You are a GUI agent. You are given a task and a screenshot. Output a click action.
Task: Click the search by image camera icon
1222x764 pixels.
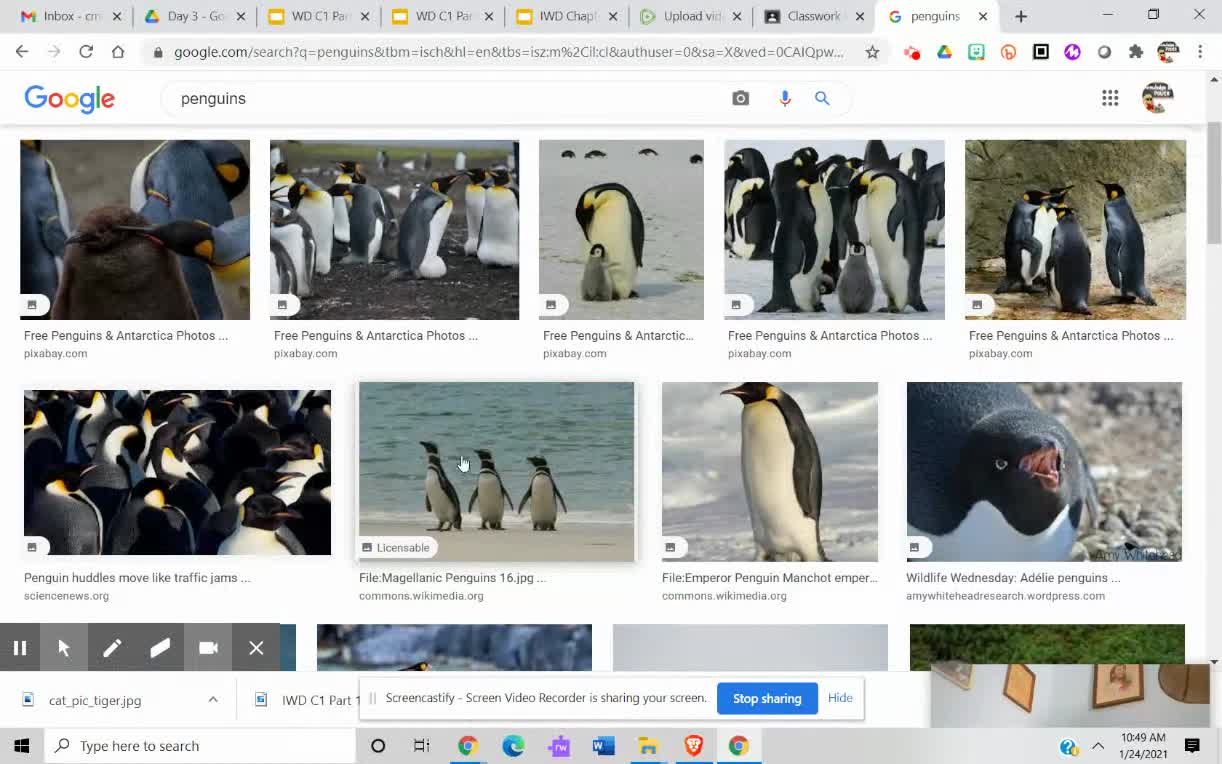tap(740, 98)
